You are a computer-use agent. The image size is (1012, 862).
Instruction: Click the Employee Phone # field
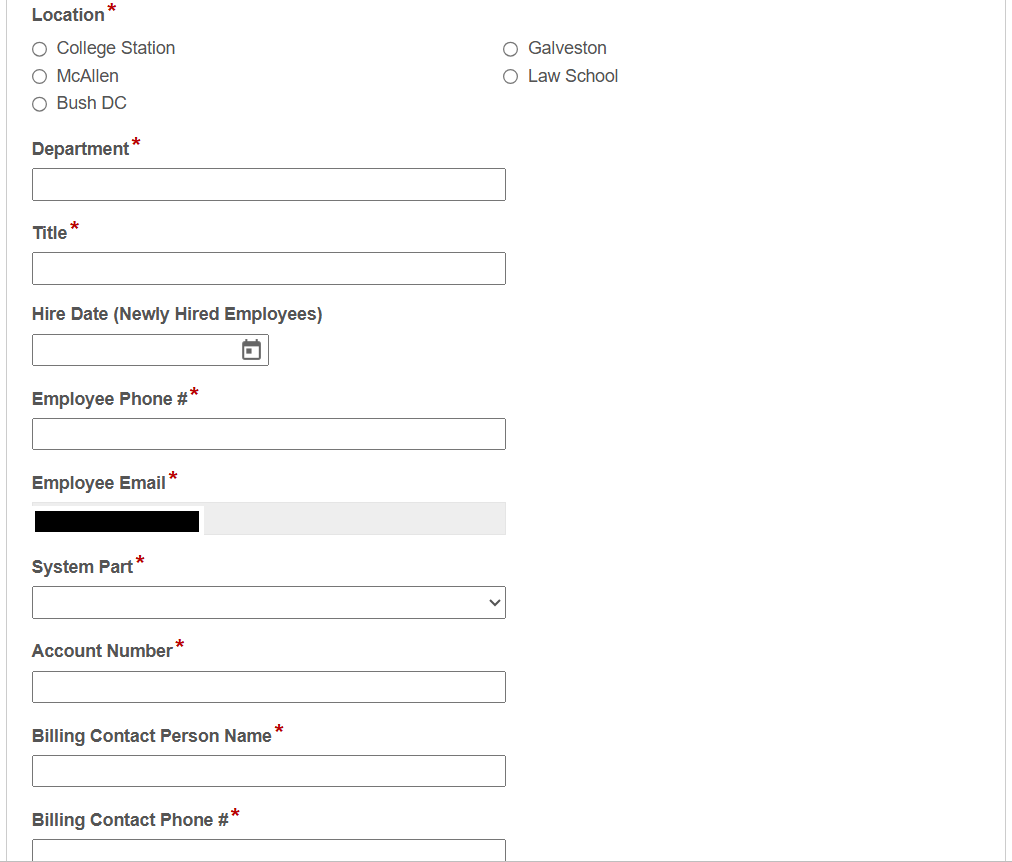[268, 433]
